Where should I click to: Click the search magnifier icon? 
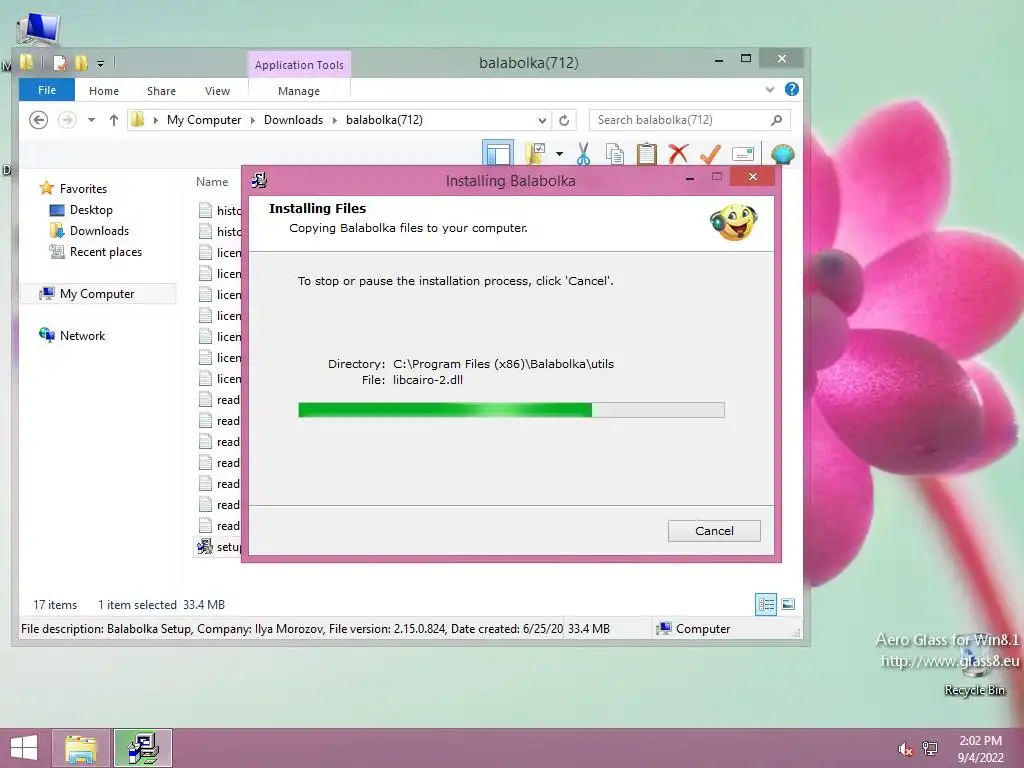pyautogui.click(x=776, y=120)
